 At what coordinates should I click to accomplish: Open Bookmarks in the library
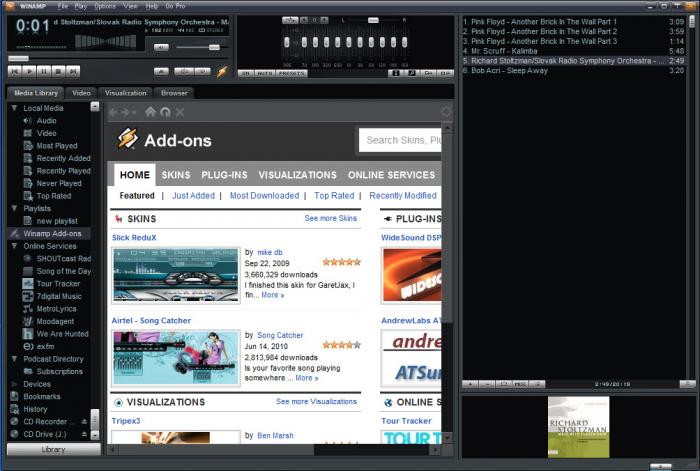[42, 396]
